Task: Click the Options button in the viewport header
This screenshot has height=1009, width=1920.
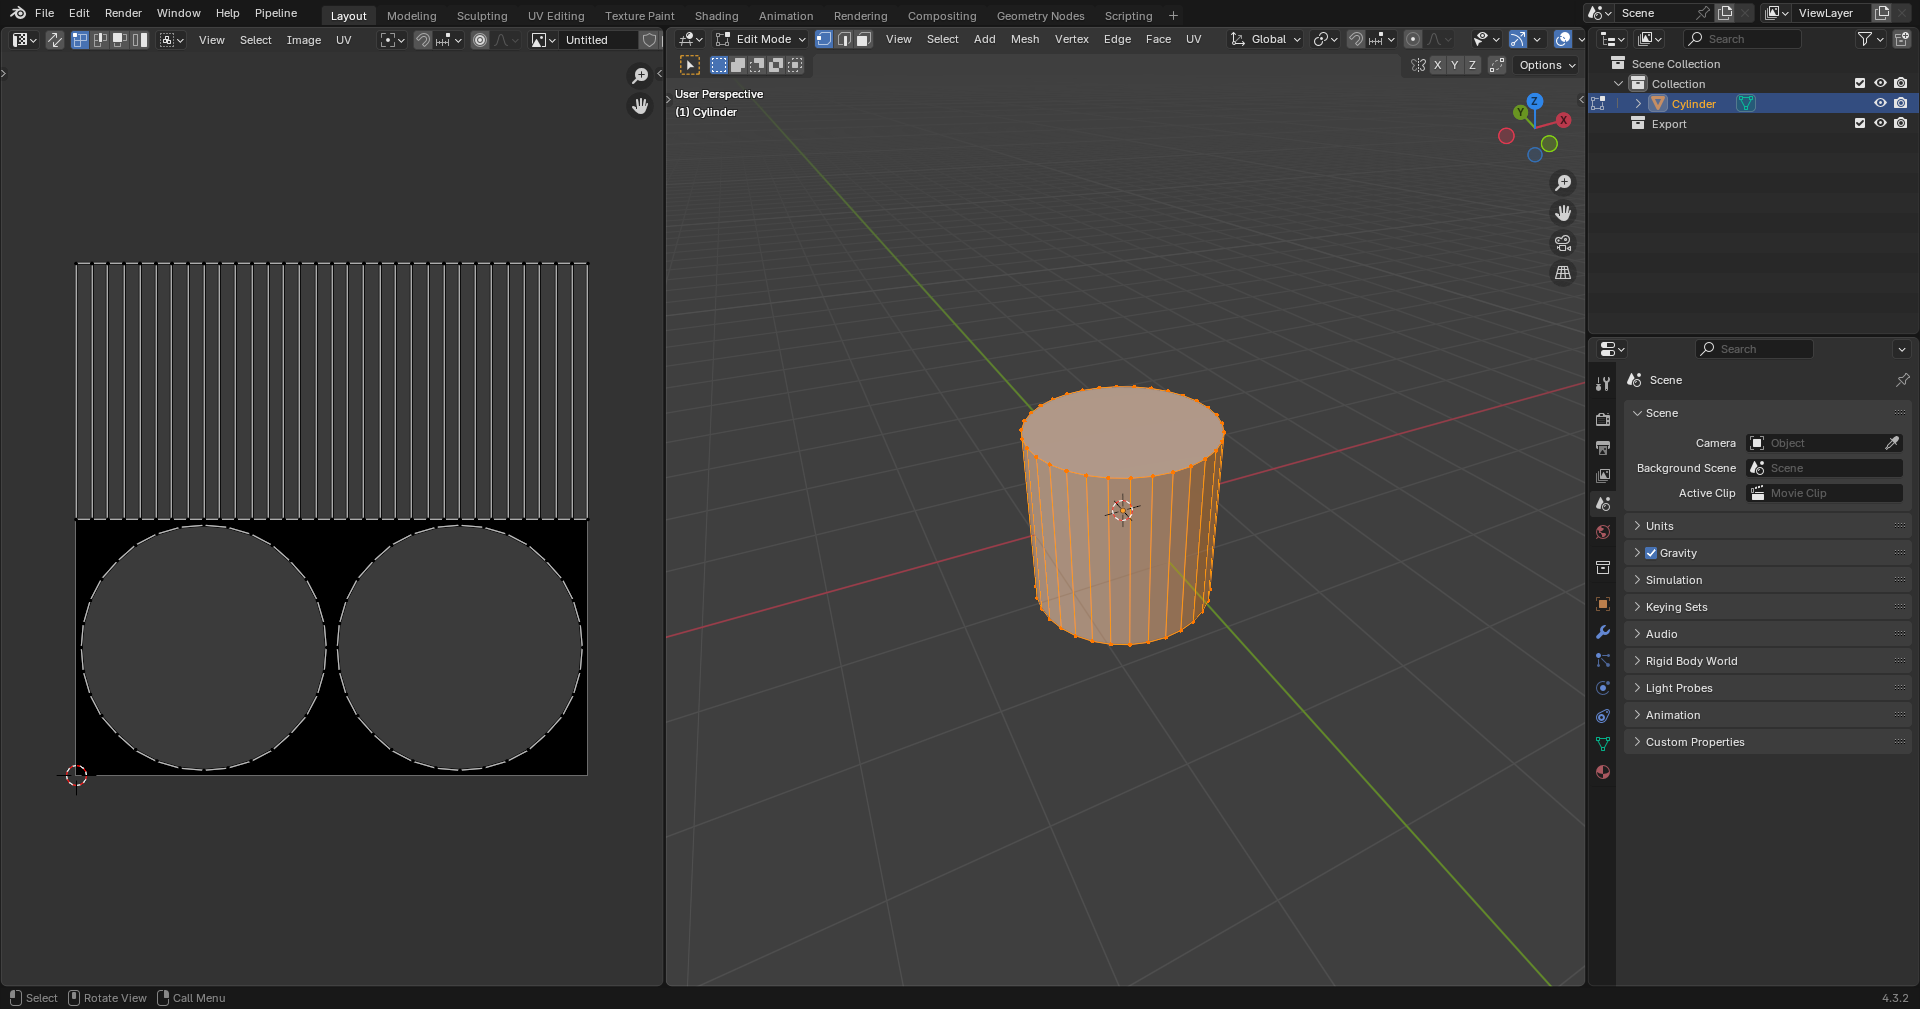Action: pyautogui.click(x=1545, y=65)
